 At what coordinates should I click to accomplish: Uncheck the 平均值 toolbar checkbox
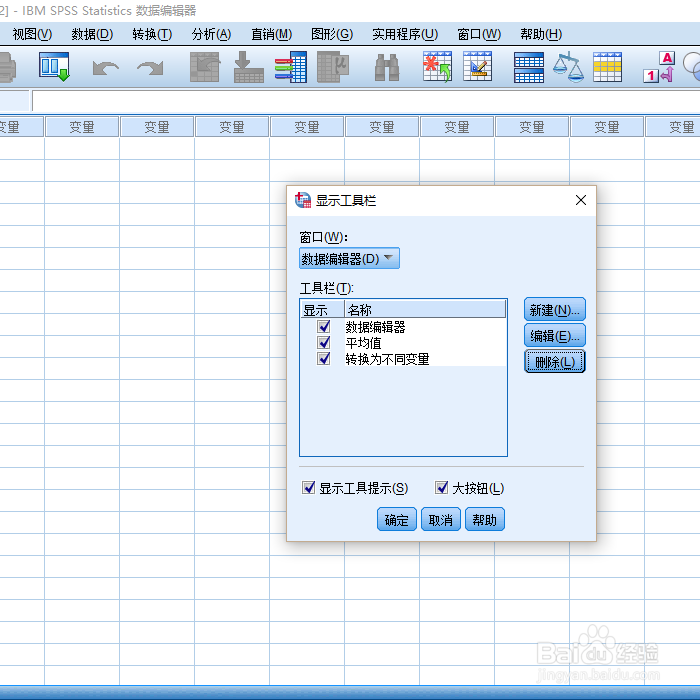point(324,342)
